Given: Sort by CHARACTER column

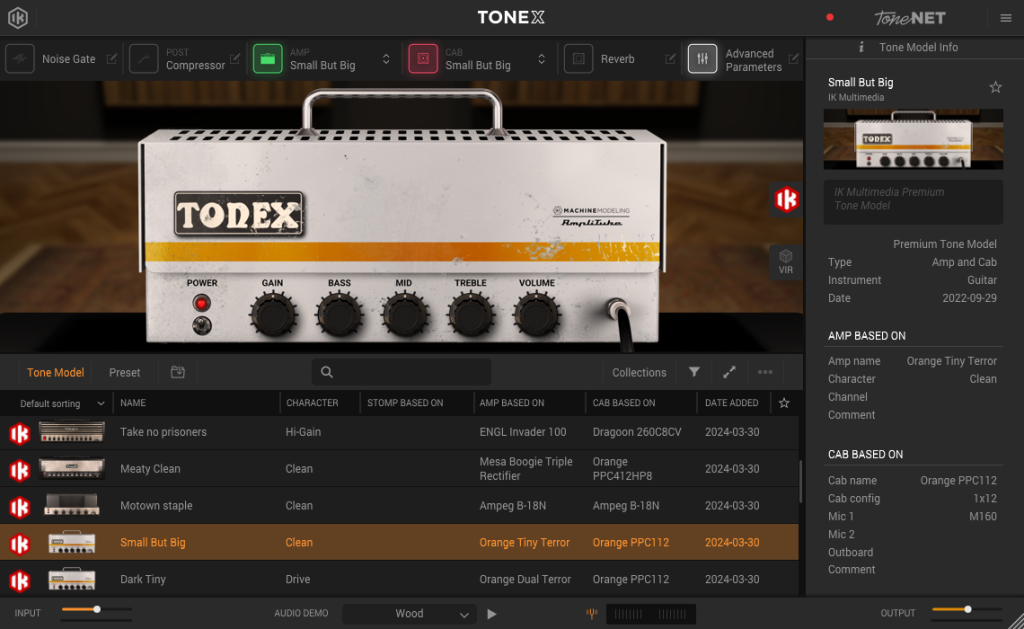Looking at the screenshot, I should point(312,403).
